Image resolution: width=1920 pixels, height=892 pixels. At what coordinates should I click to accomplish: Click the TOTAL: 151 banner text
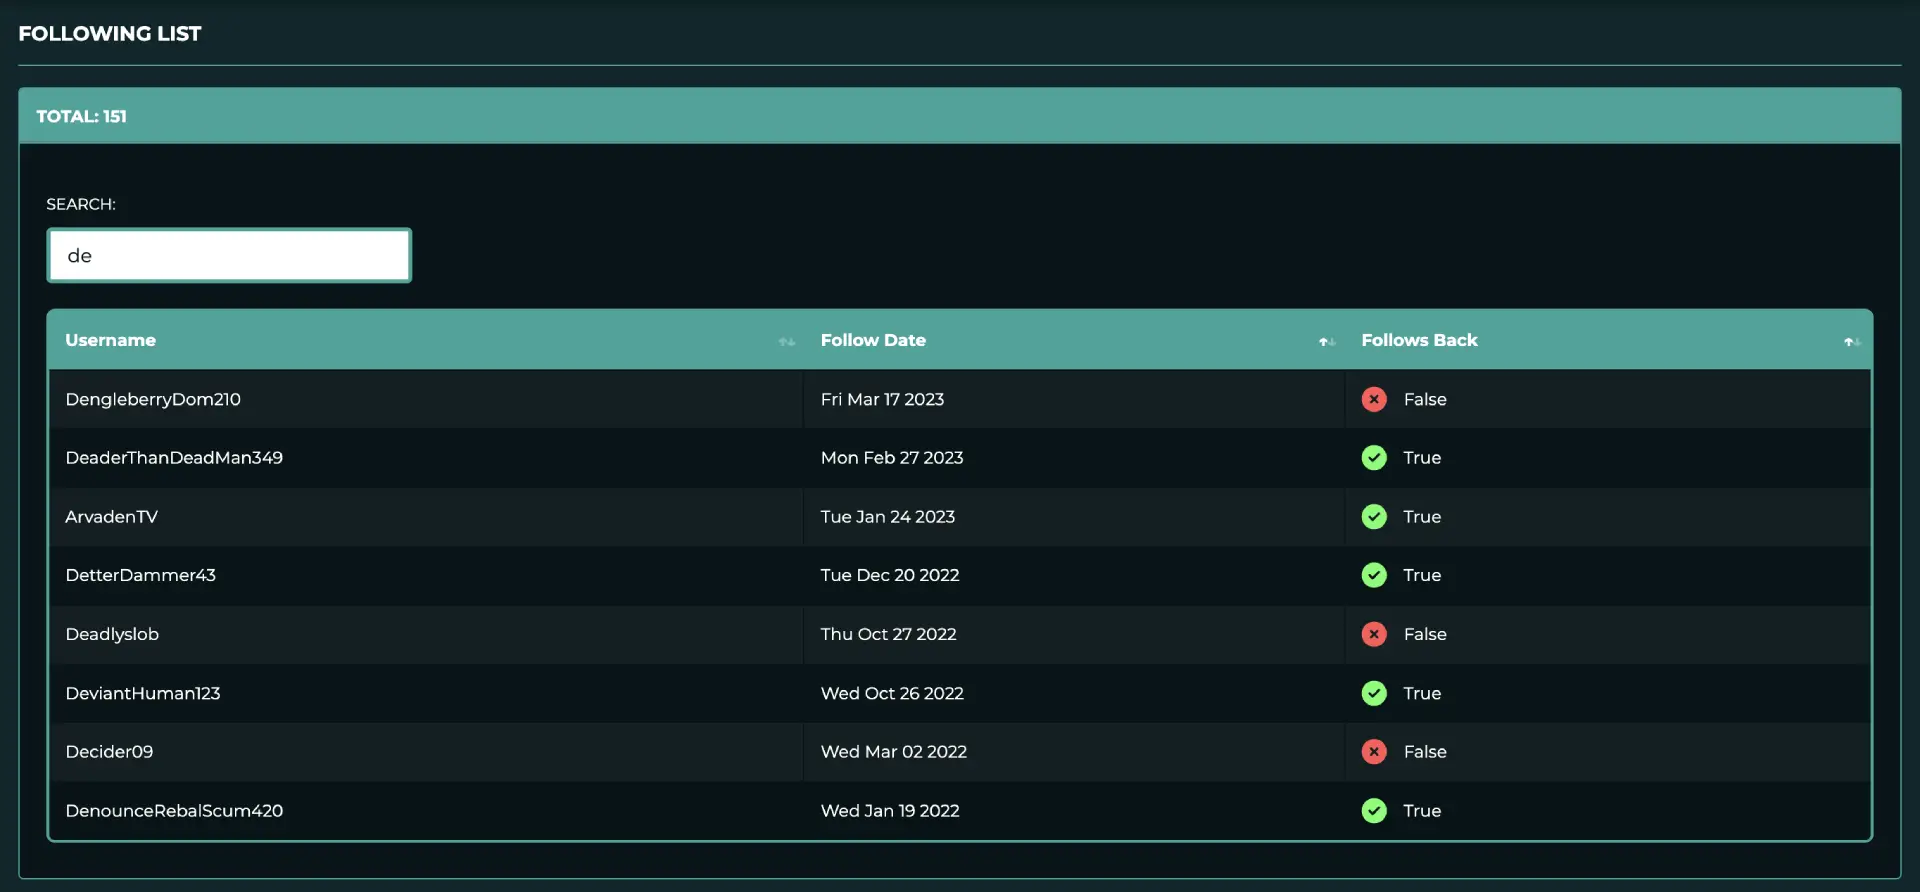[x=82, y=116]
